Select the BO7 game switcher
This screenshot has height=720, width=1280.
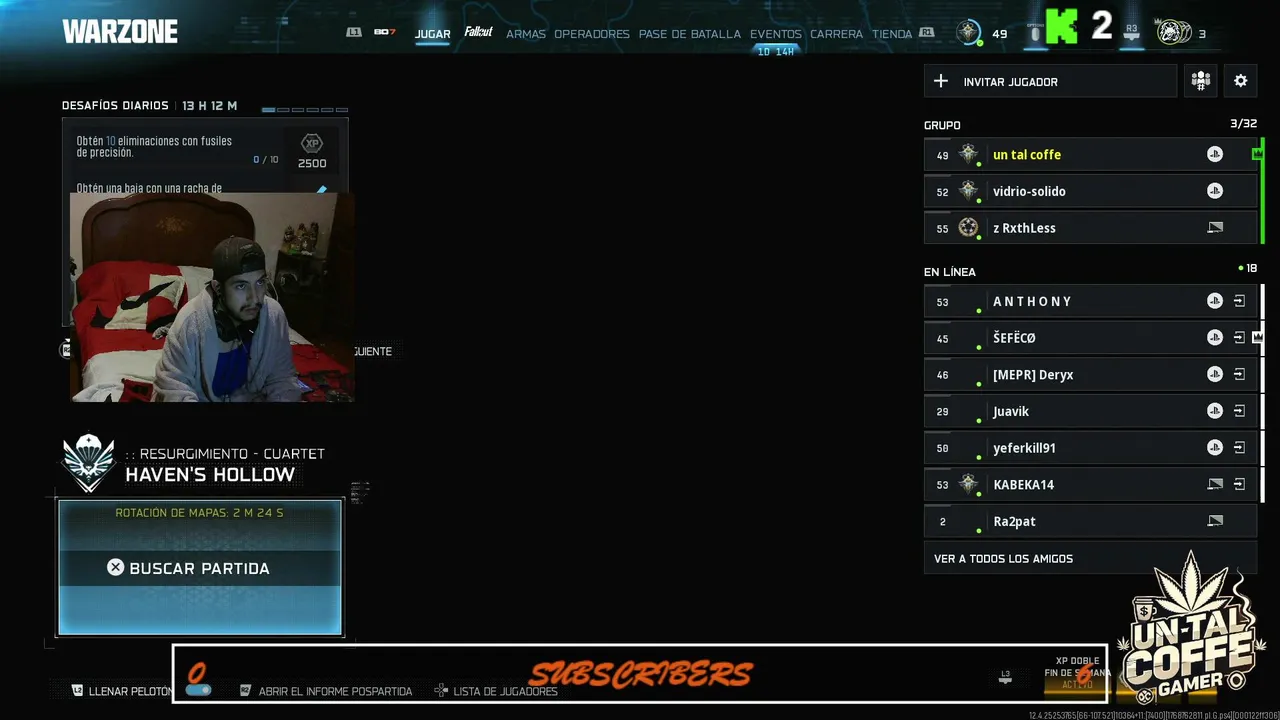(385, 33)
